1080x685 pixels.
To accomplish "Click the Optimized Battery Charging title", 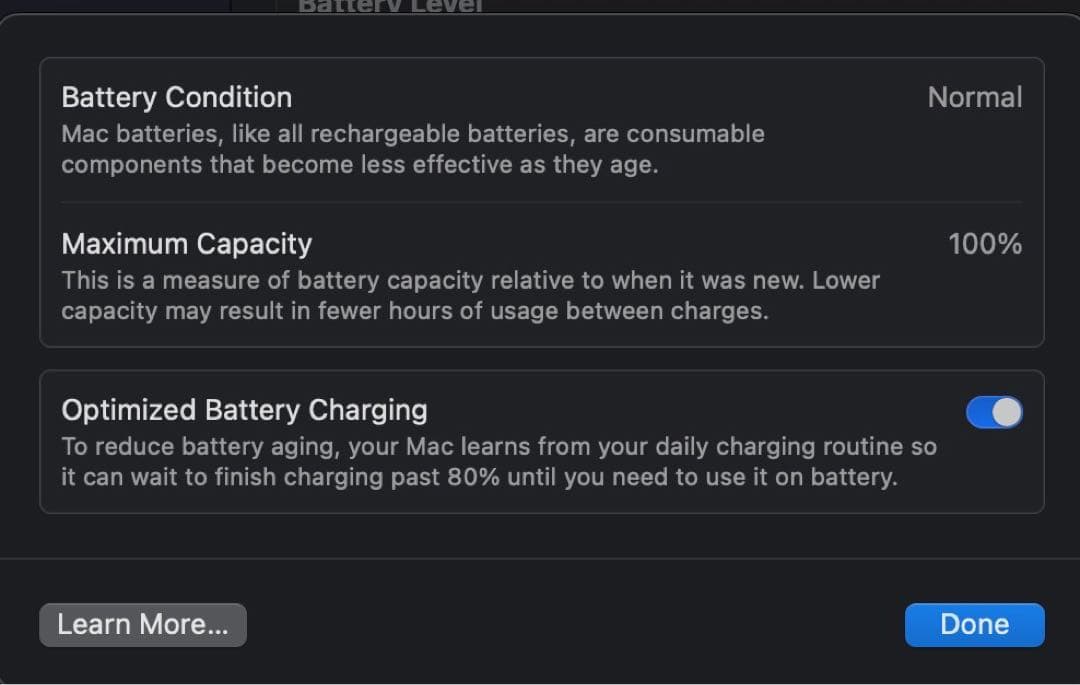I will [x=244, y=410].
